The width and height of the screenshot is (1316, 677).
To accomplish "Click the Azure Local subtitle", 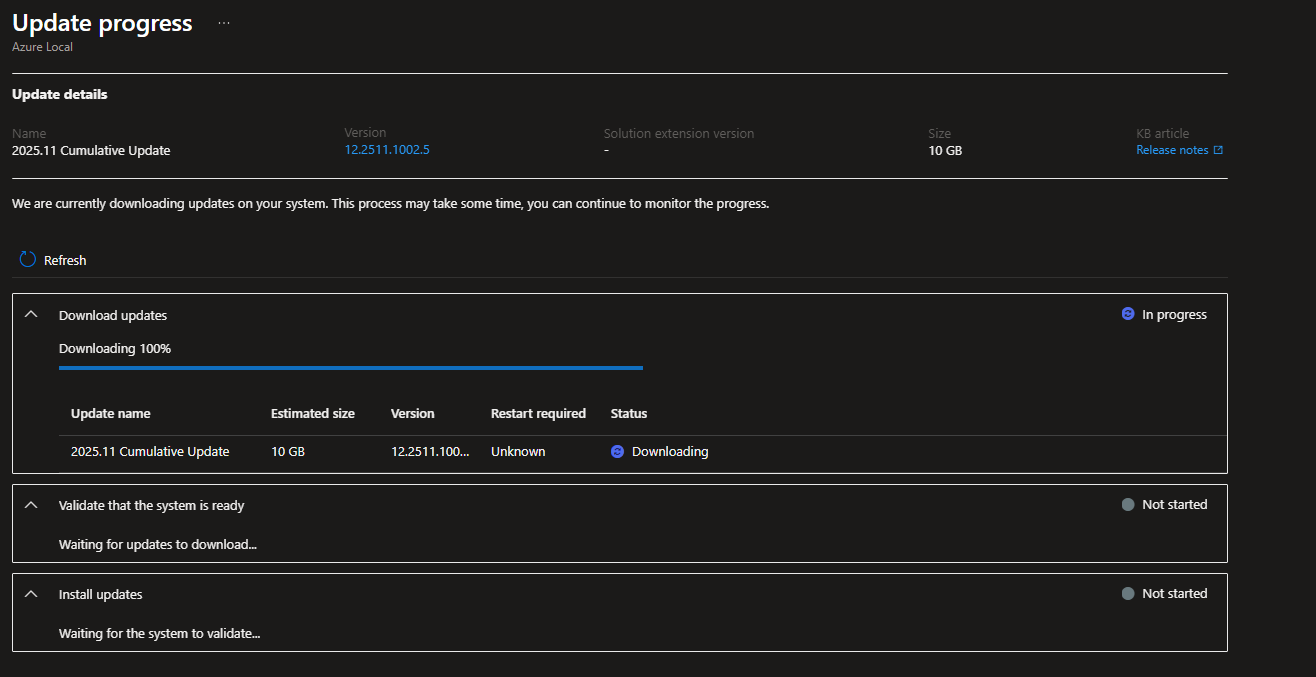I will pyautogui.click(x=42, y=47).
